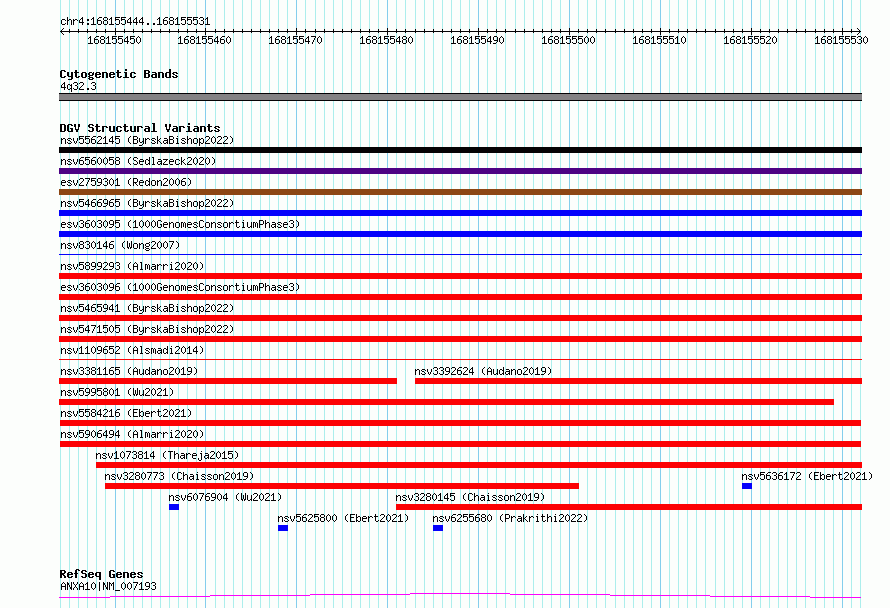
Task: Open the nsv5625800 (Ebert2021) label
Action: [343, 518]
